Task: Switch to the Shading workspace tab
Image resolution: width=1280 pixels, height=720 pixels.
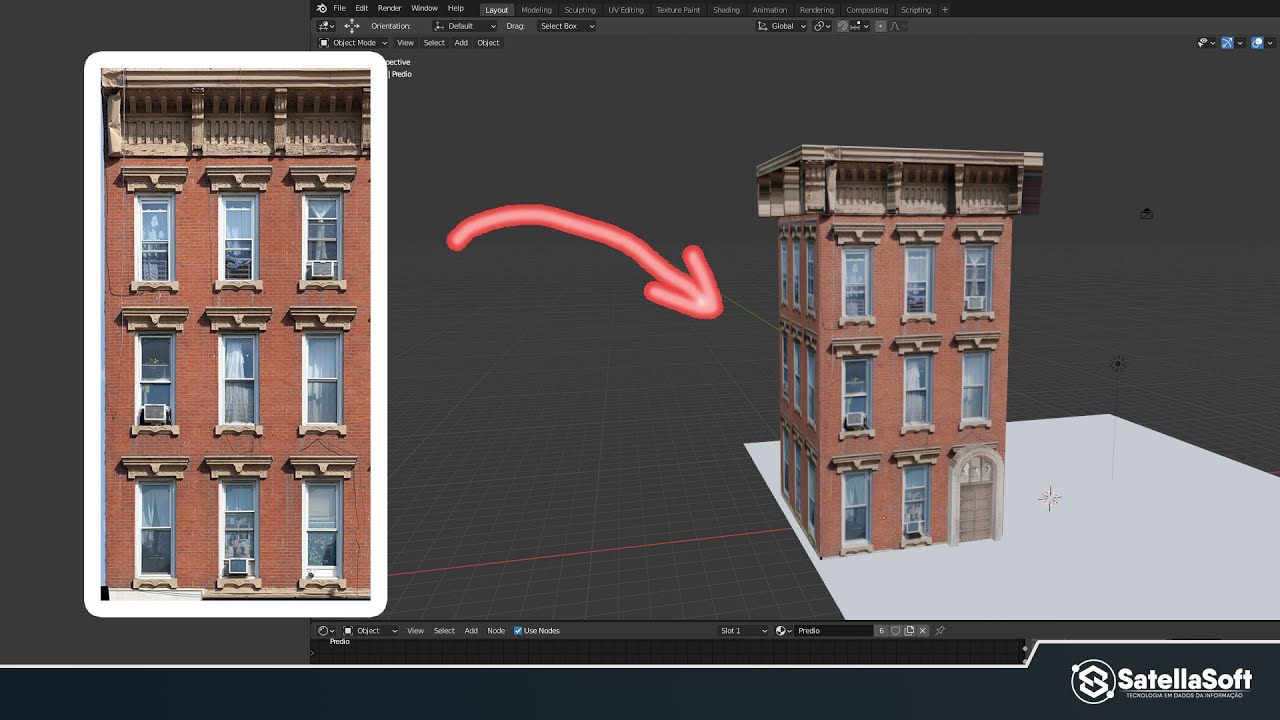Action: click(x=727, y=10)
